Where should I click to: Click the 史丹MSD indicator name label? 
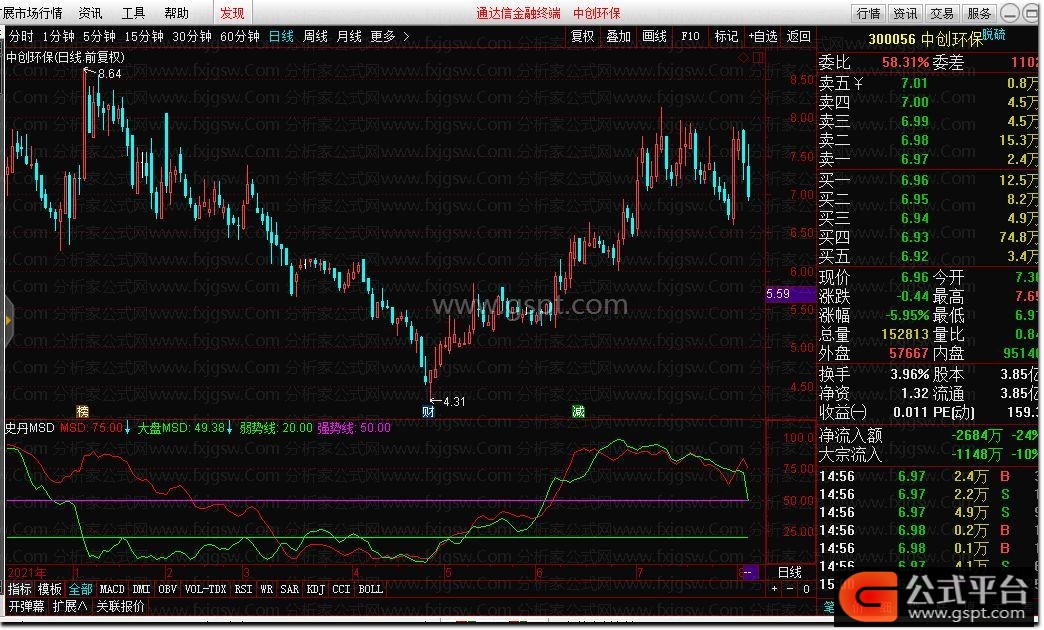tap(29, 428)
